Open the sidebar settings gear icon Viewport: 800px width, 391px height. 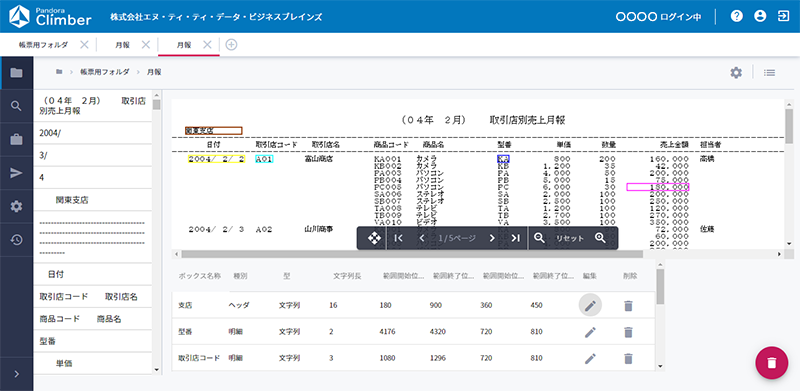pos(16,206)
